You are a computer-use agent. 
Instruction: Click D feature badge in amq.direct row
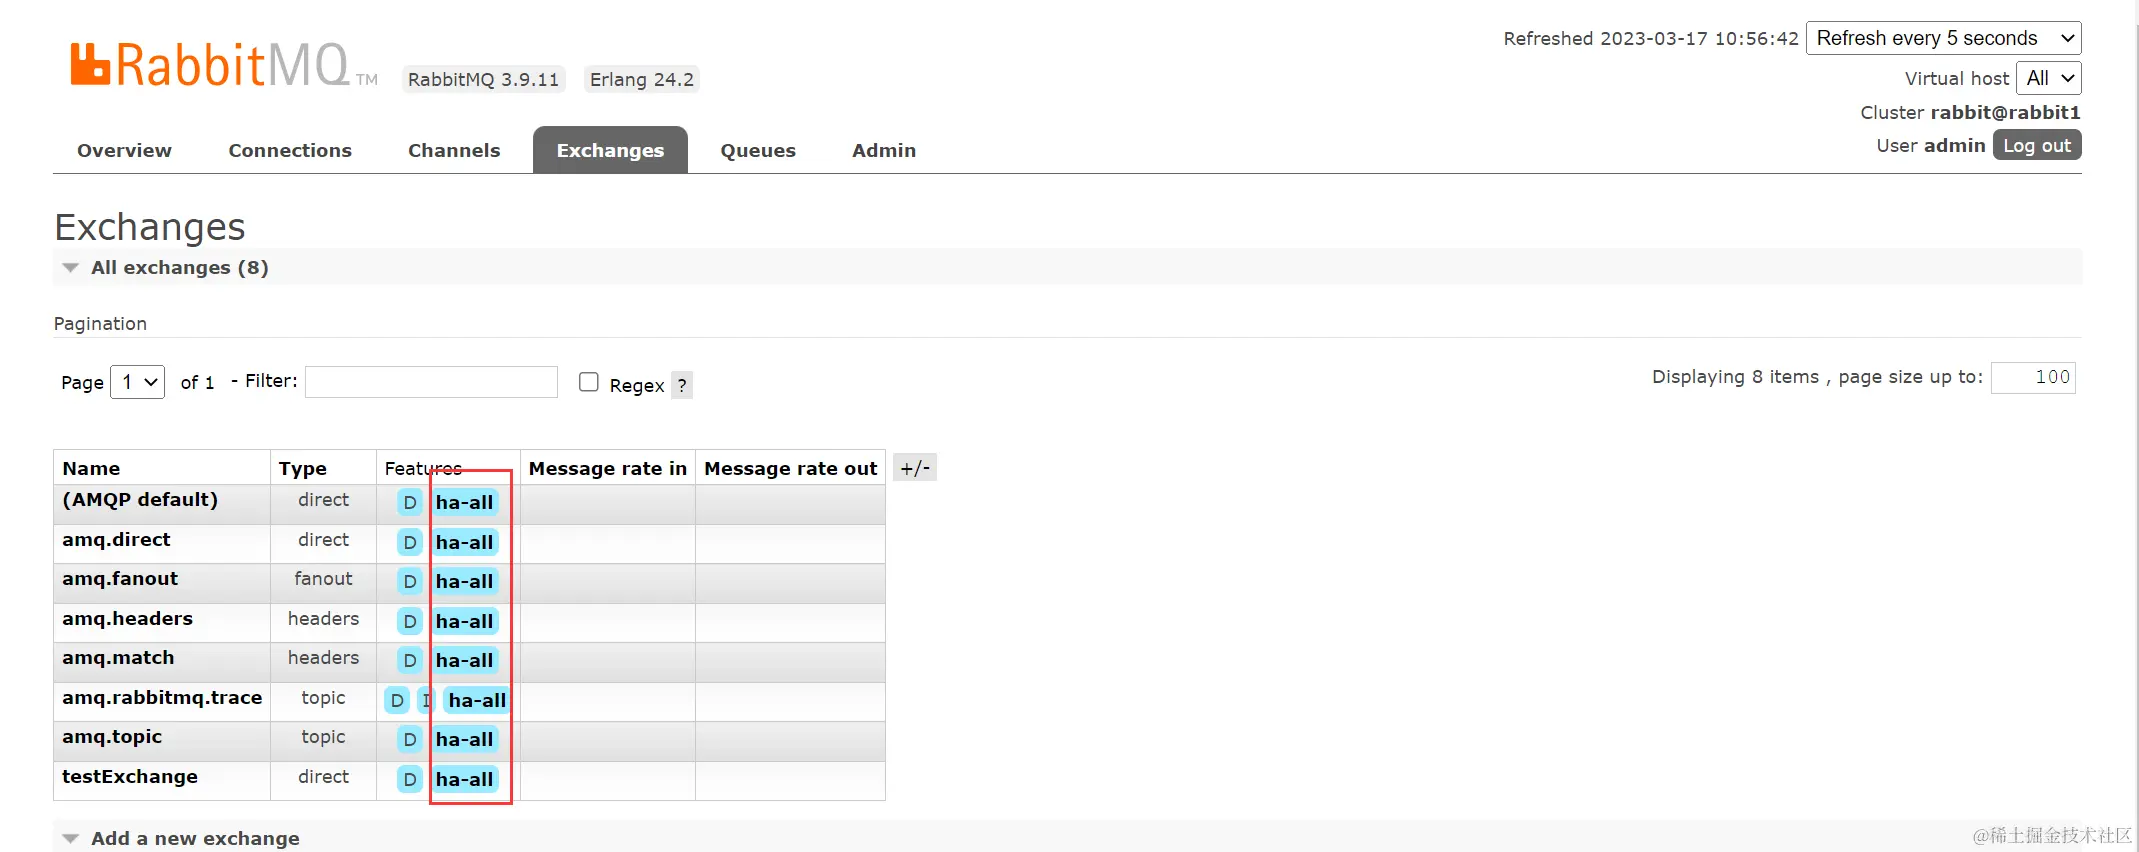point(409,542)
